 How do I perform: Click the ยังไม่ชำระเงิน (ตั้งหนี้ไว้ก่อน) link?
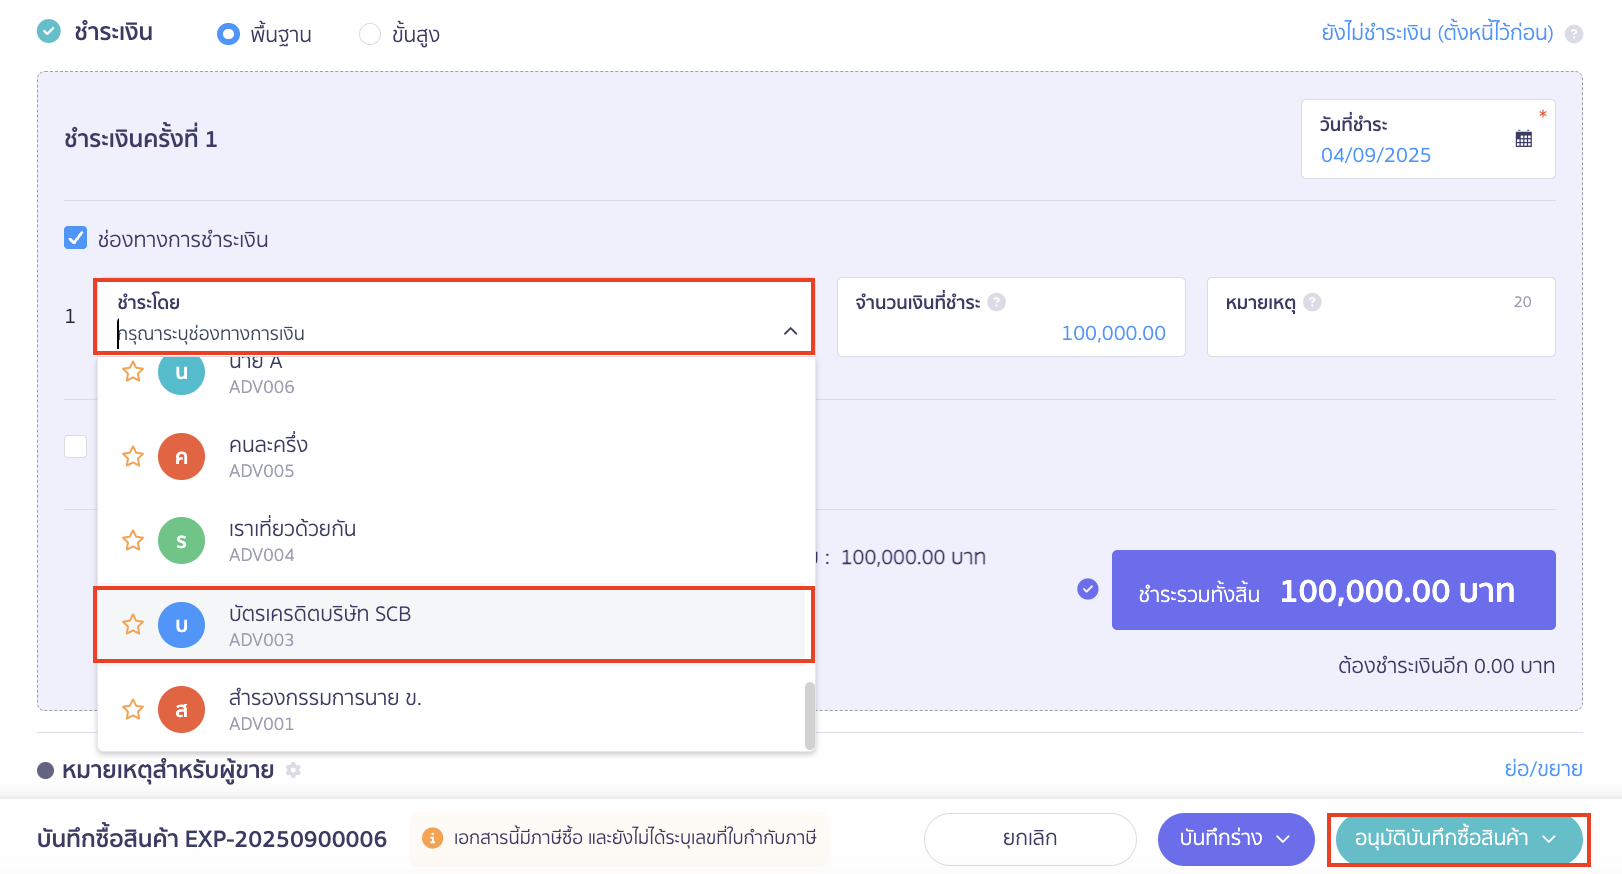pos(1437,33)
